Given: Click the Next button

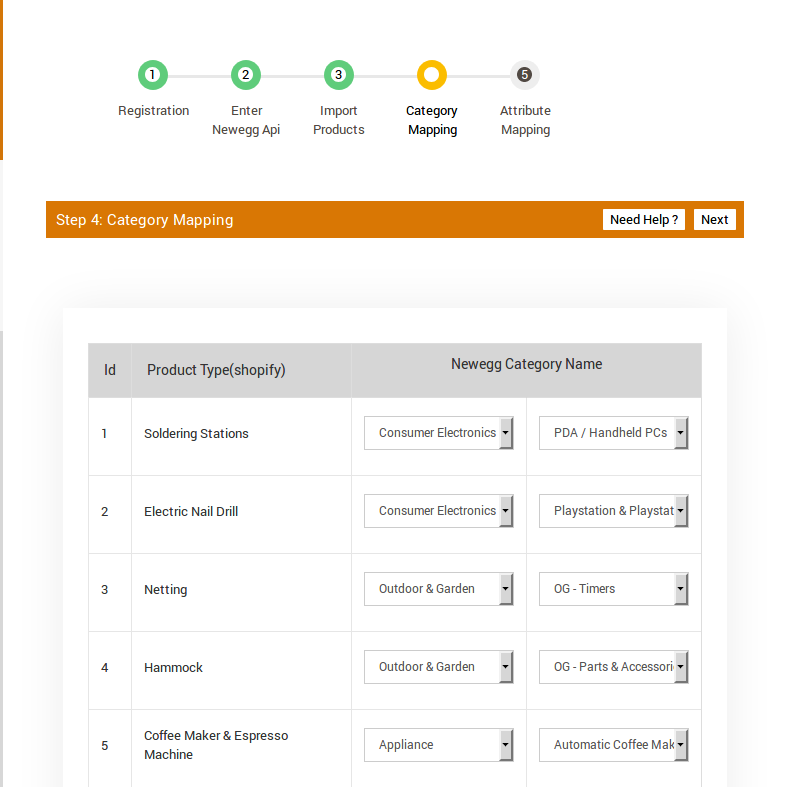Looking at the screenshot, I should pyautogui.click(x=714, y=220).
